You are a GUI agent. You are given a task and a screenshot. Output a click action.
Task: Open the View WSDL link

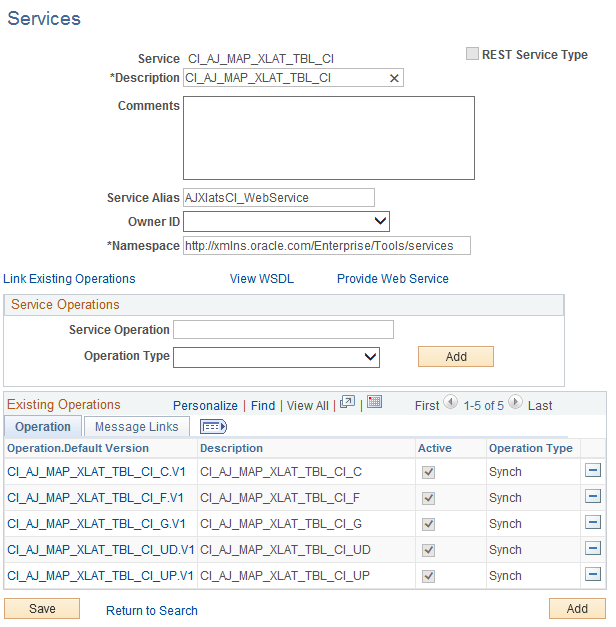262,279
